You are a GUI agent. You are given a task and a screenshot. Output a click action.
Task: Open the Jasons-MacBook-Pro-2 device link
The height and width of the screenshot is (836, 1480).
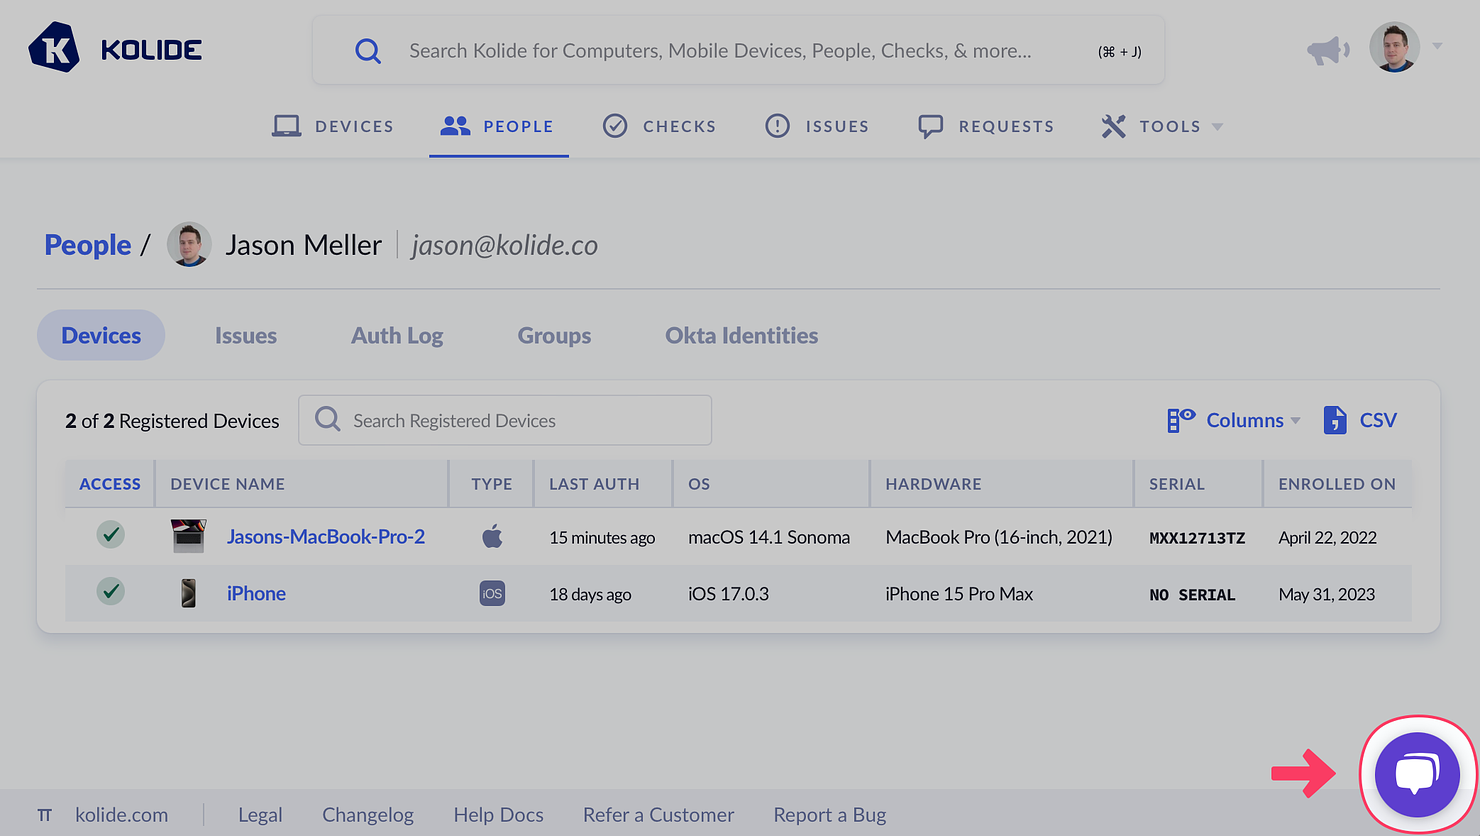(325, 536)
